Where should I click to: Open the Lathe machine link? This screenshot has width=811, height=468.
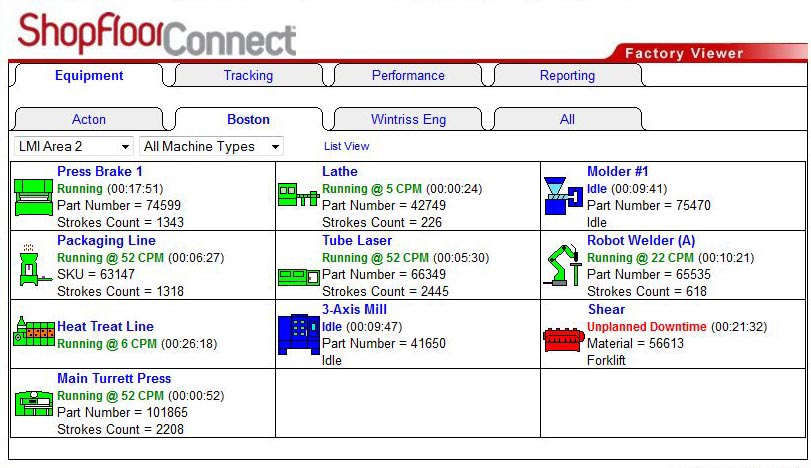click(x=340, y=171)
